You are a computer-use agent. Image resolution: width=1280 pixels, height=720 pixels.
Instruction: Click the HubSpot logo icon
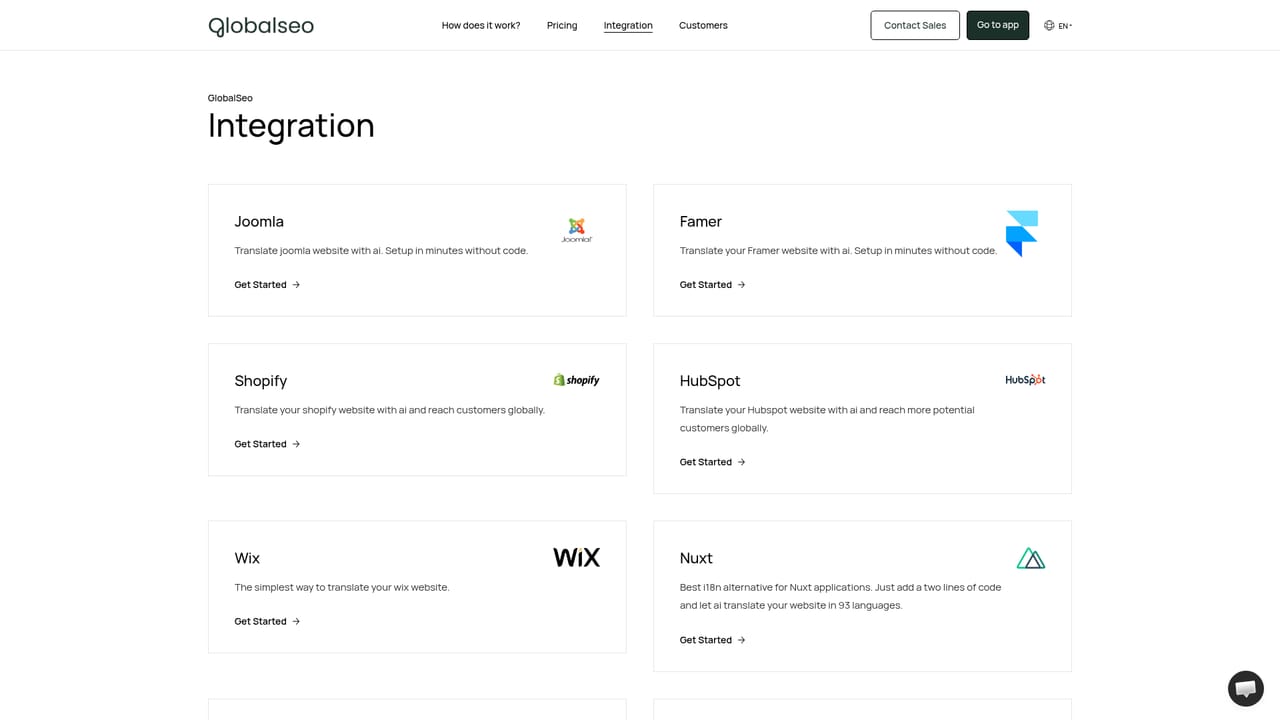click(1025, 380)
